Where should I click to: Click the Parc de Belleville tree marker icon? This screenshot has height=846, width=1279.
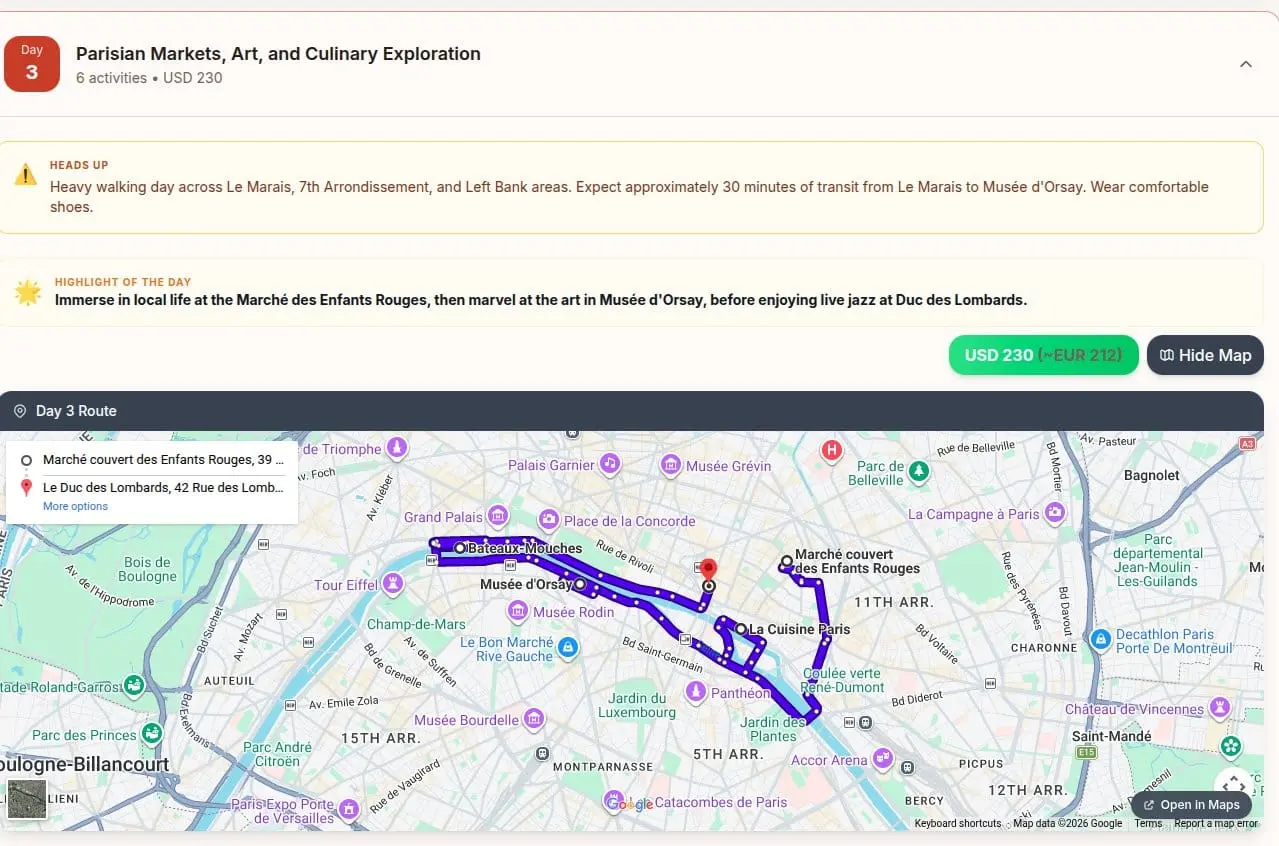pyautogui.click(x=919, y=470)
